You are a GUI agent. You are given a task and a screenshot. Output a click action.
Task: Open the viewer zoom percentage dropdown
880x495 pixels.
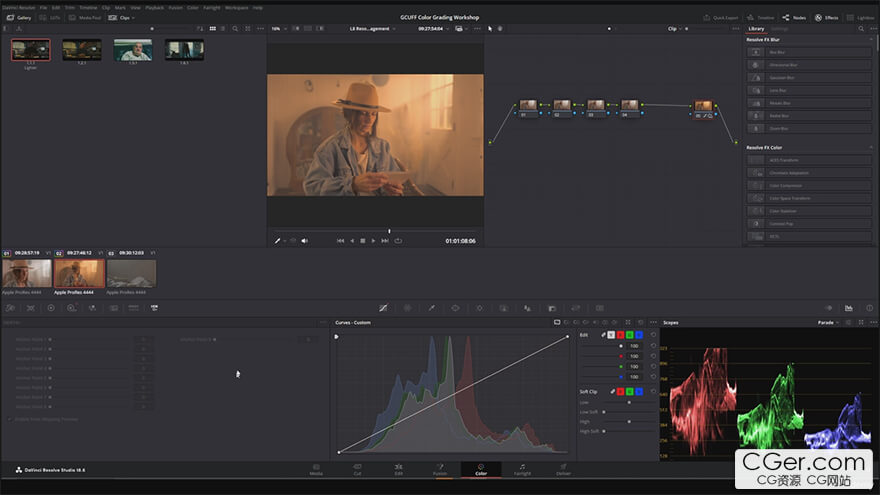click(279, 29)
